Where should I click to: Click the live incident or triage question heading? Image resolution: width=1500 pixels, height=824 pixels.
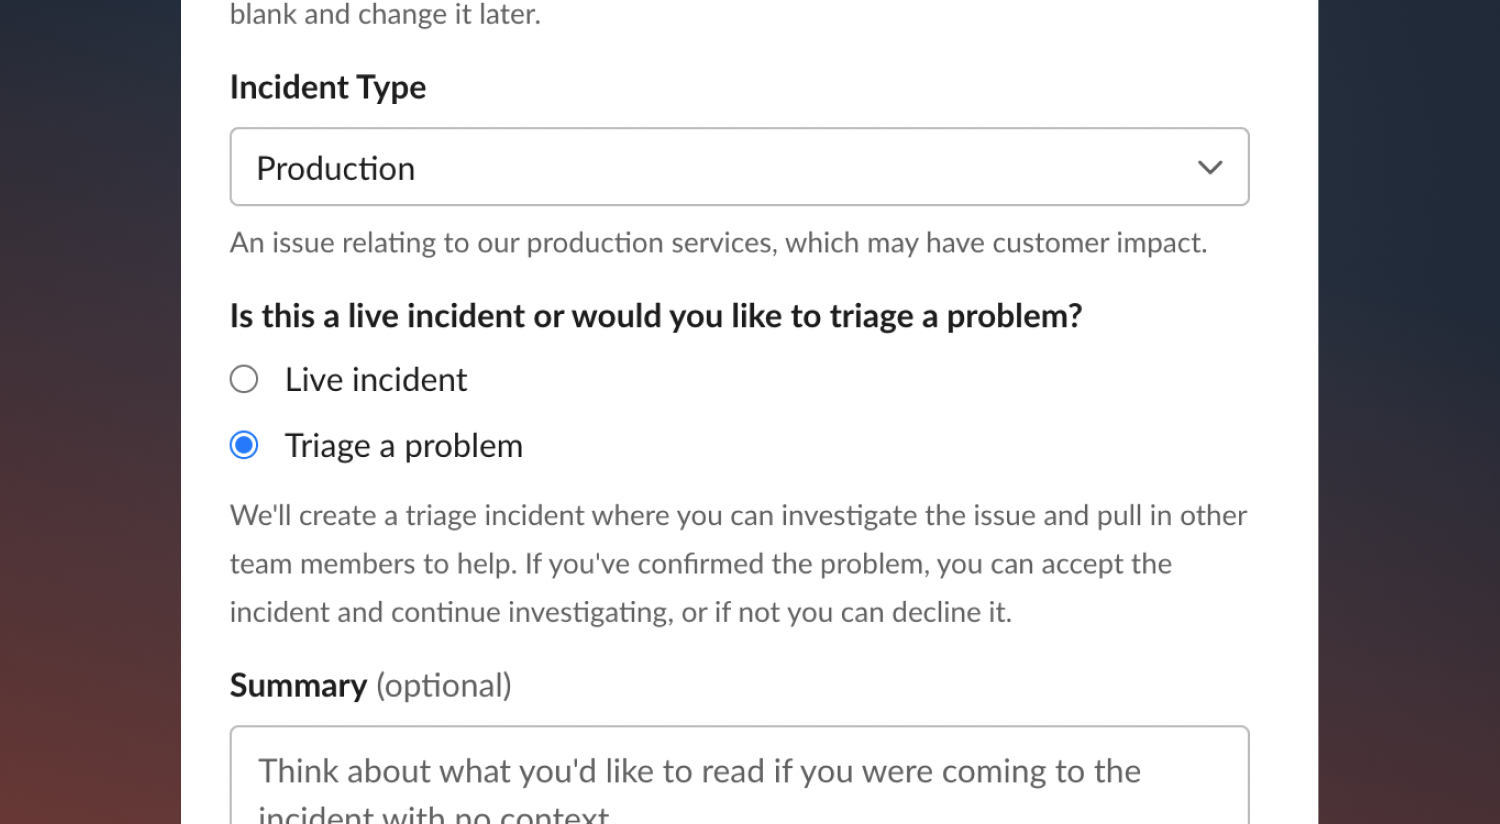click(x=656, y=316)
